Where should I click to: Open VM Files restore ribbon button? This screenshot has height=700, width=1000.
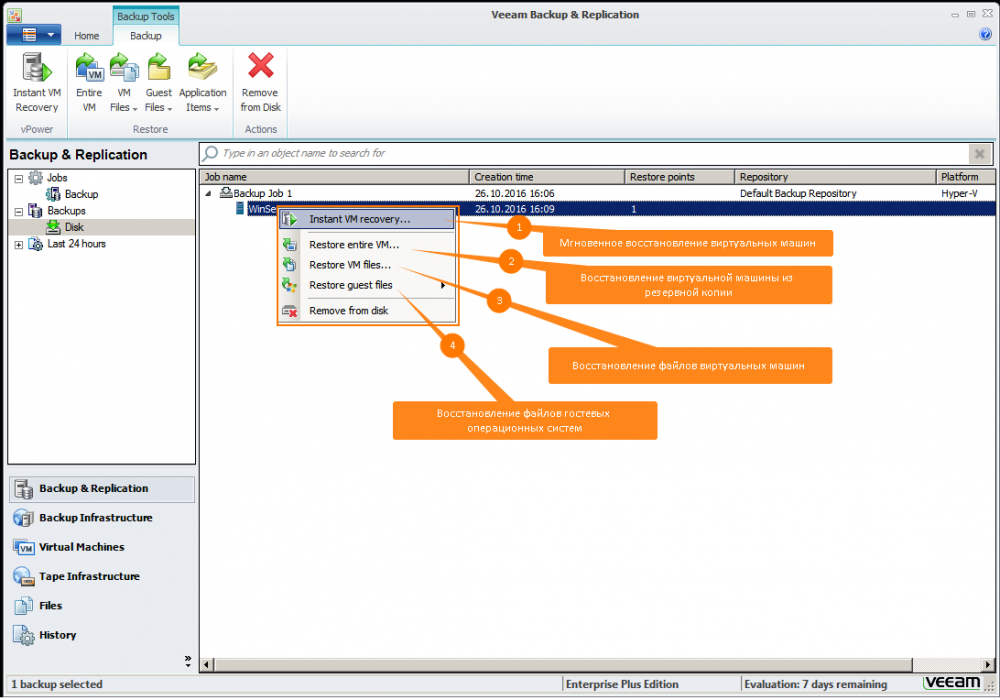[x=124, y=83]
